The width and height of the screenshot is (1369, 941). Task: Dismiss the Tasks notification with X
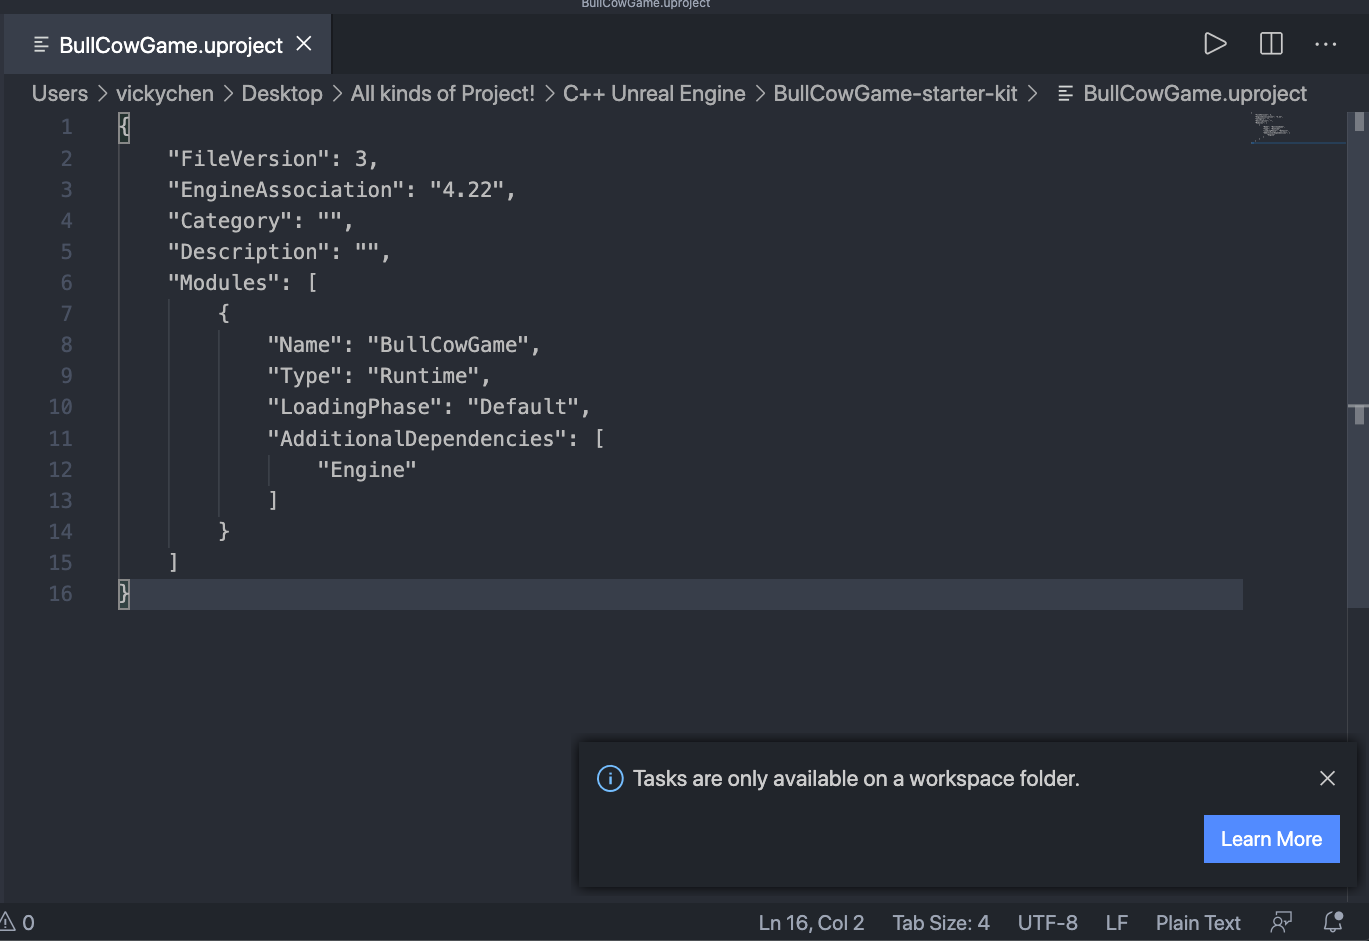click(x=1327, y=778)
